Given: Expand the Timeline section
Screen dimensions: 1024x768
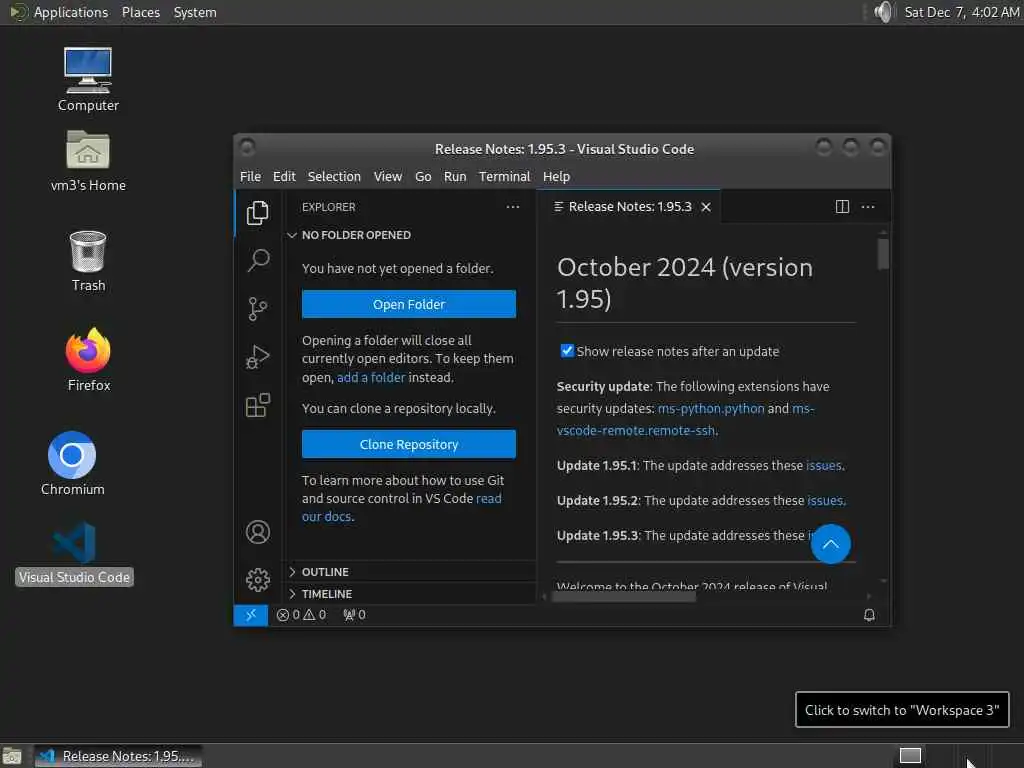Looking at the screenshot, I should click(410, 594).
